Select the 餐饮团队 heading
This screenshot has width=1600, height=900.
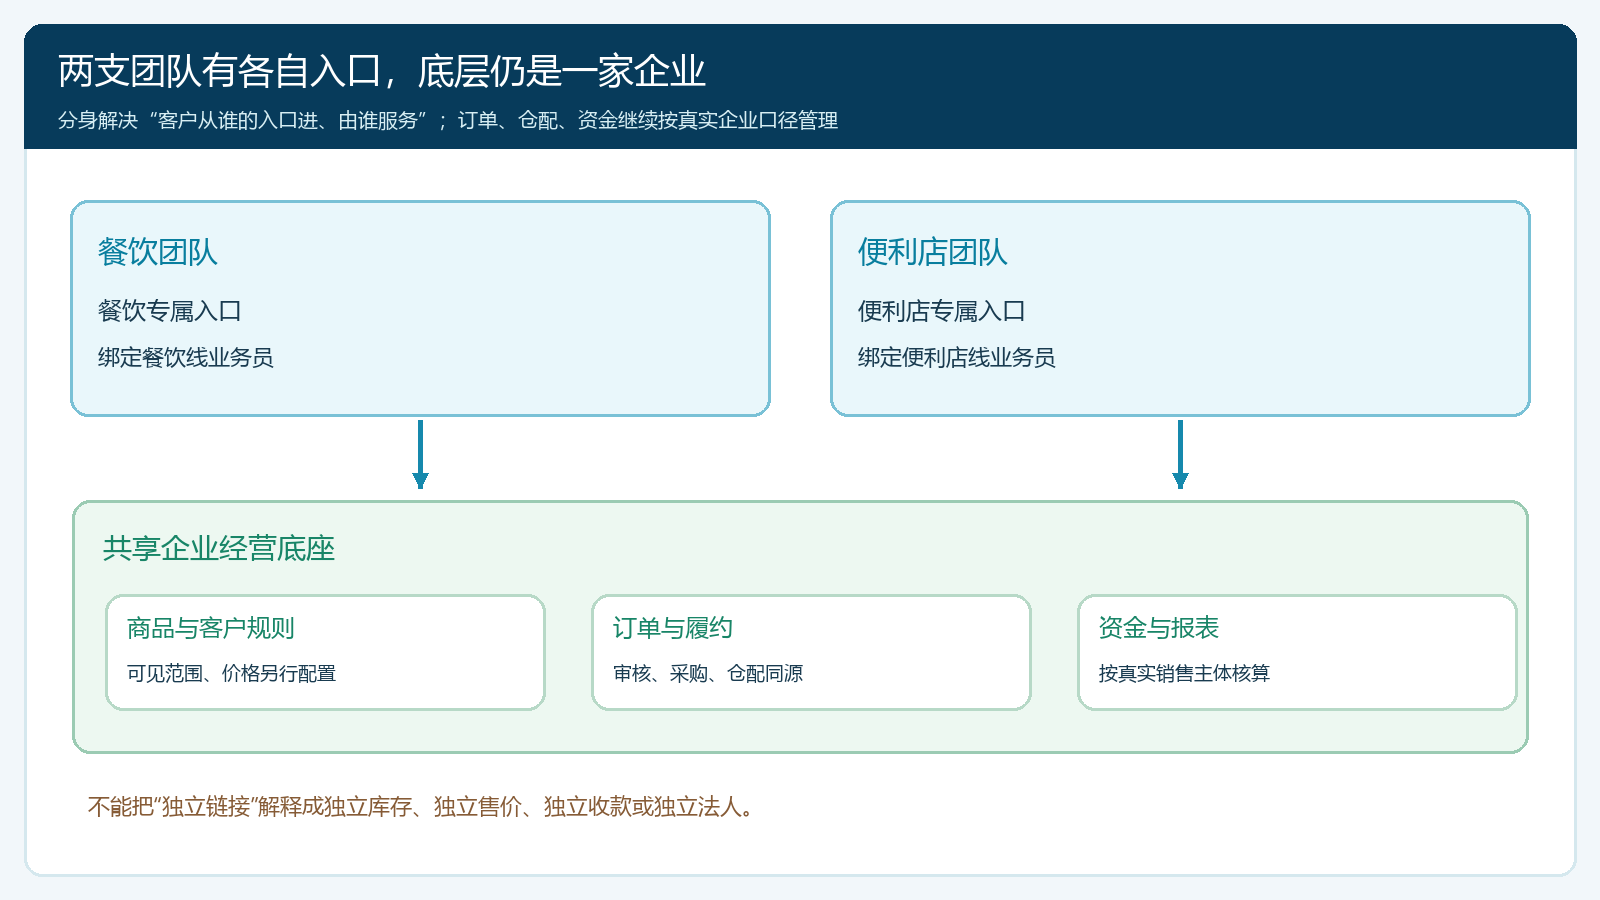point(158,252)
